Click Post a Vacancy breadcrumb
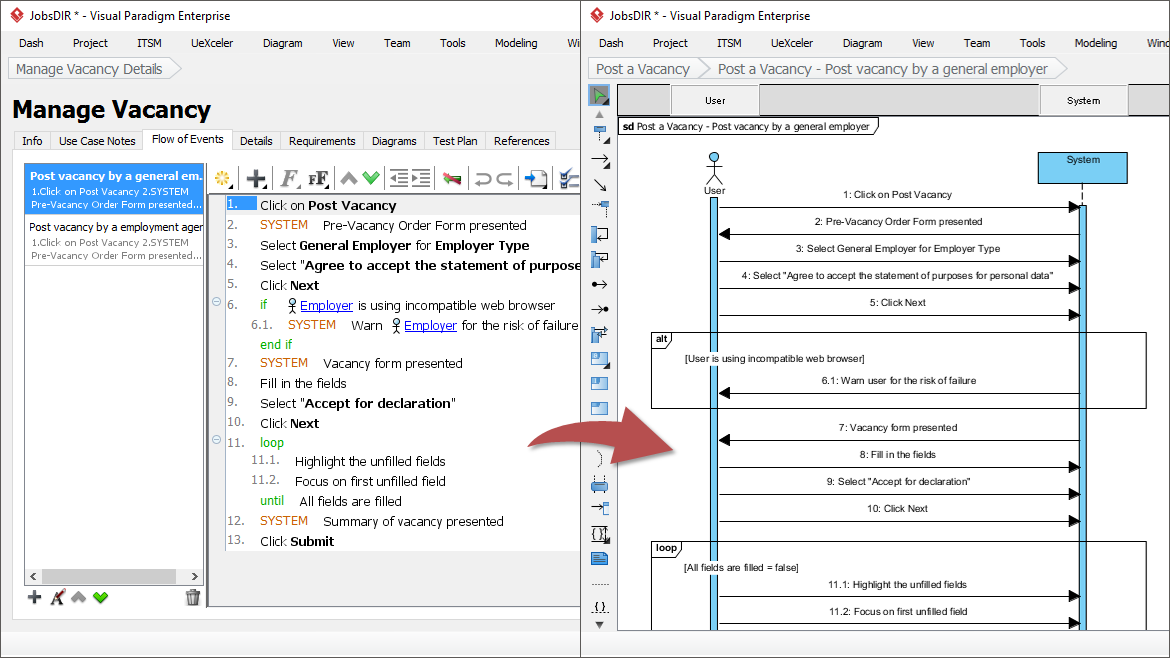 (642, 69)
